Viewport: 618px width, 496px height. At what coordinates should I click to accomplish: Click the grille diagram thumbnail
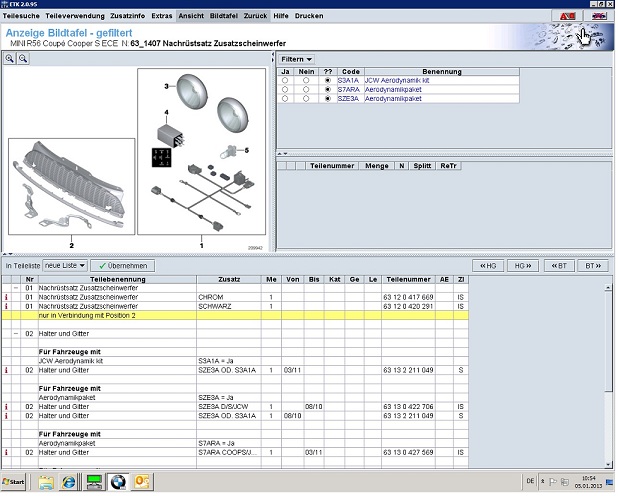point(70,187)
